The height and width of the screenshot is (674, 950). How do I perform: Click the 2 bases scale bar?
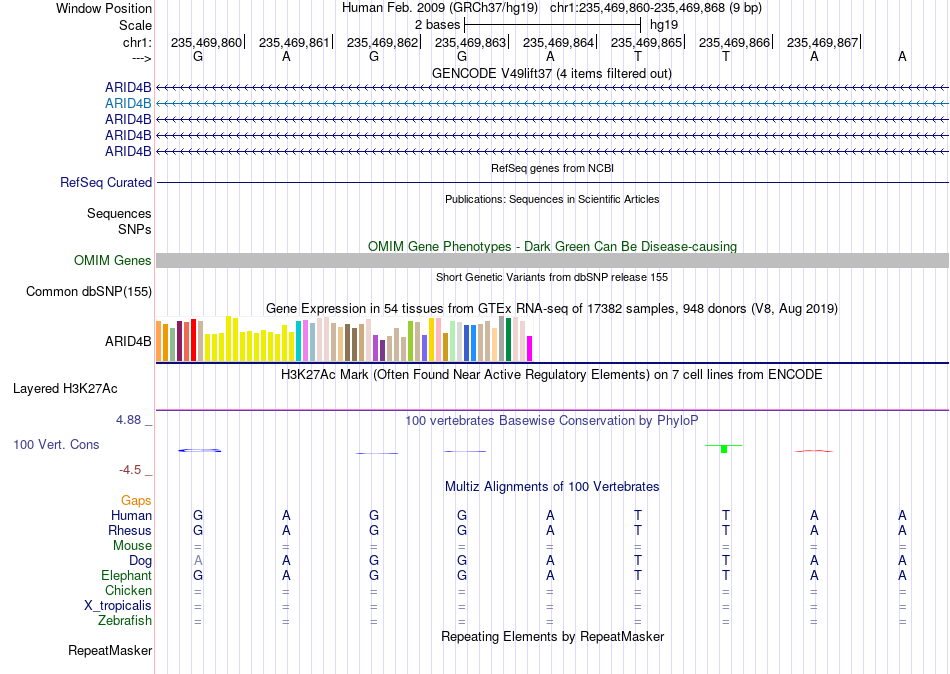pyautogui.click(x=552, y=25)
